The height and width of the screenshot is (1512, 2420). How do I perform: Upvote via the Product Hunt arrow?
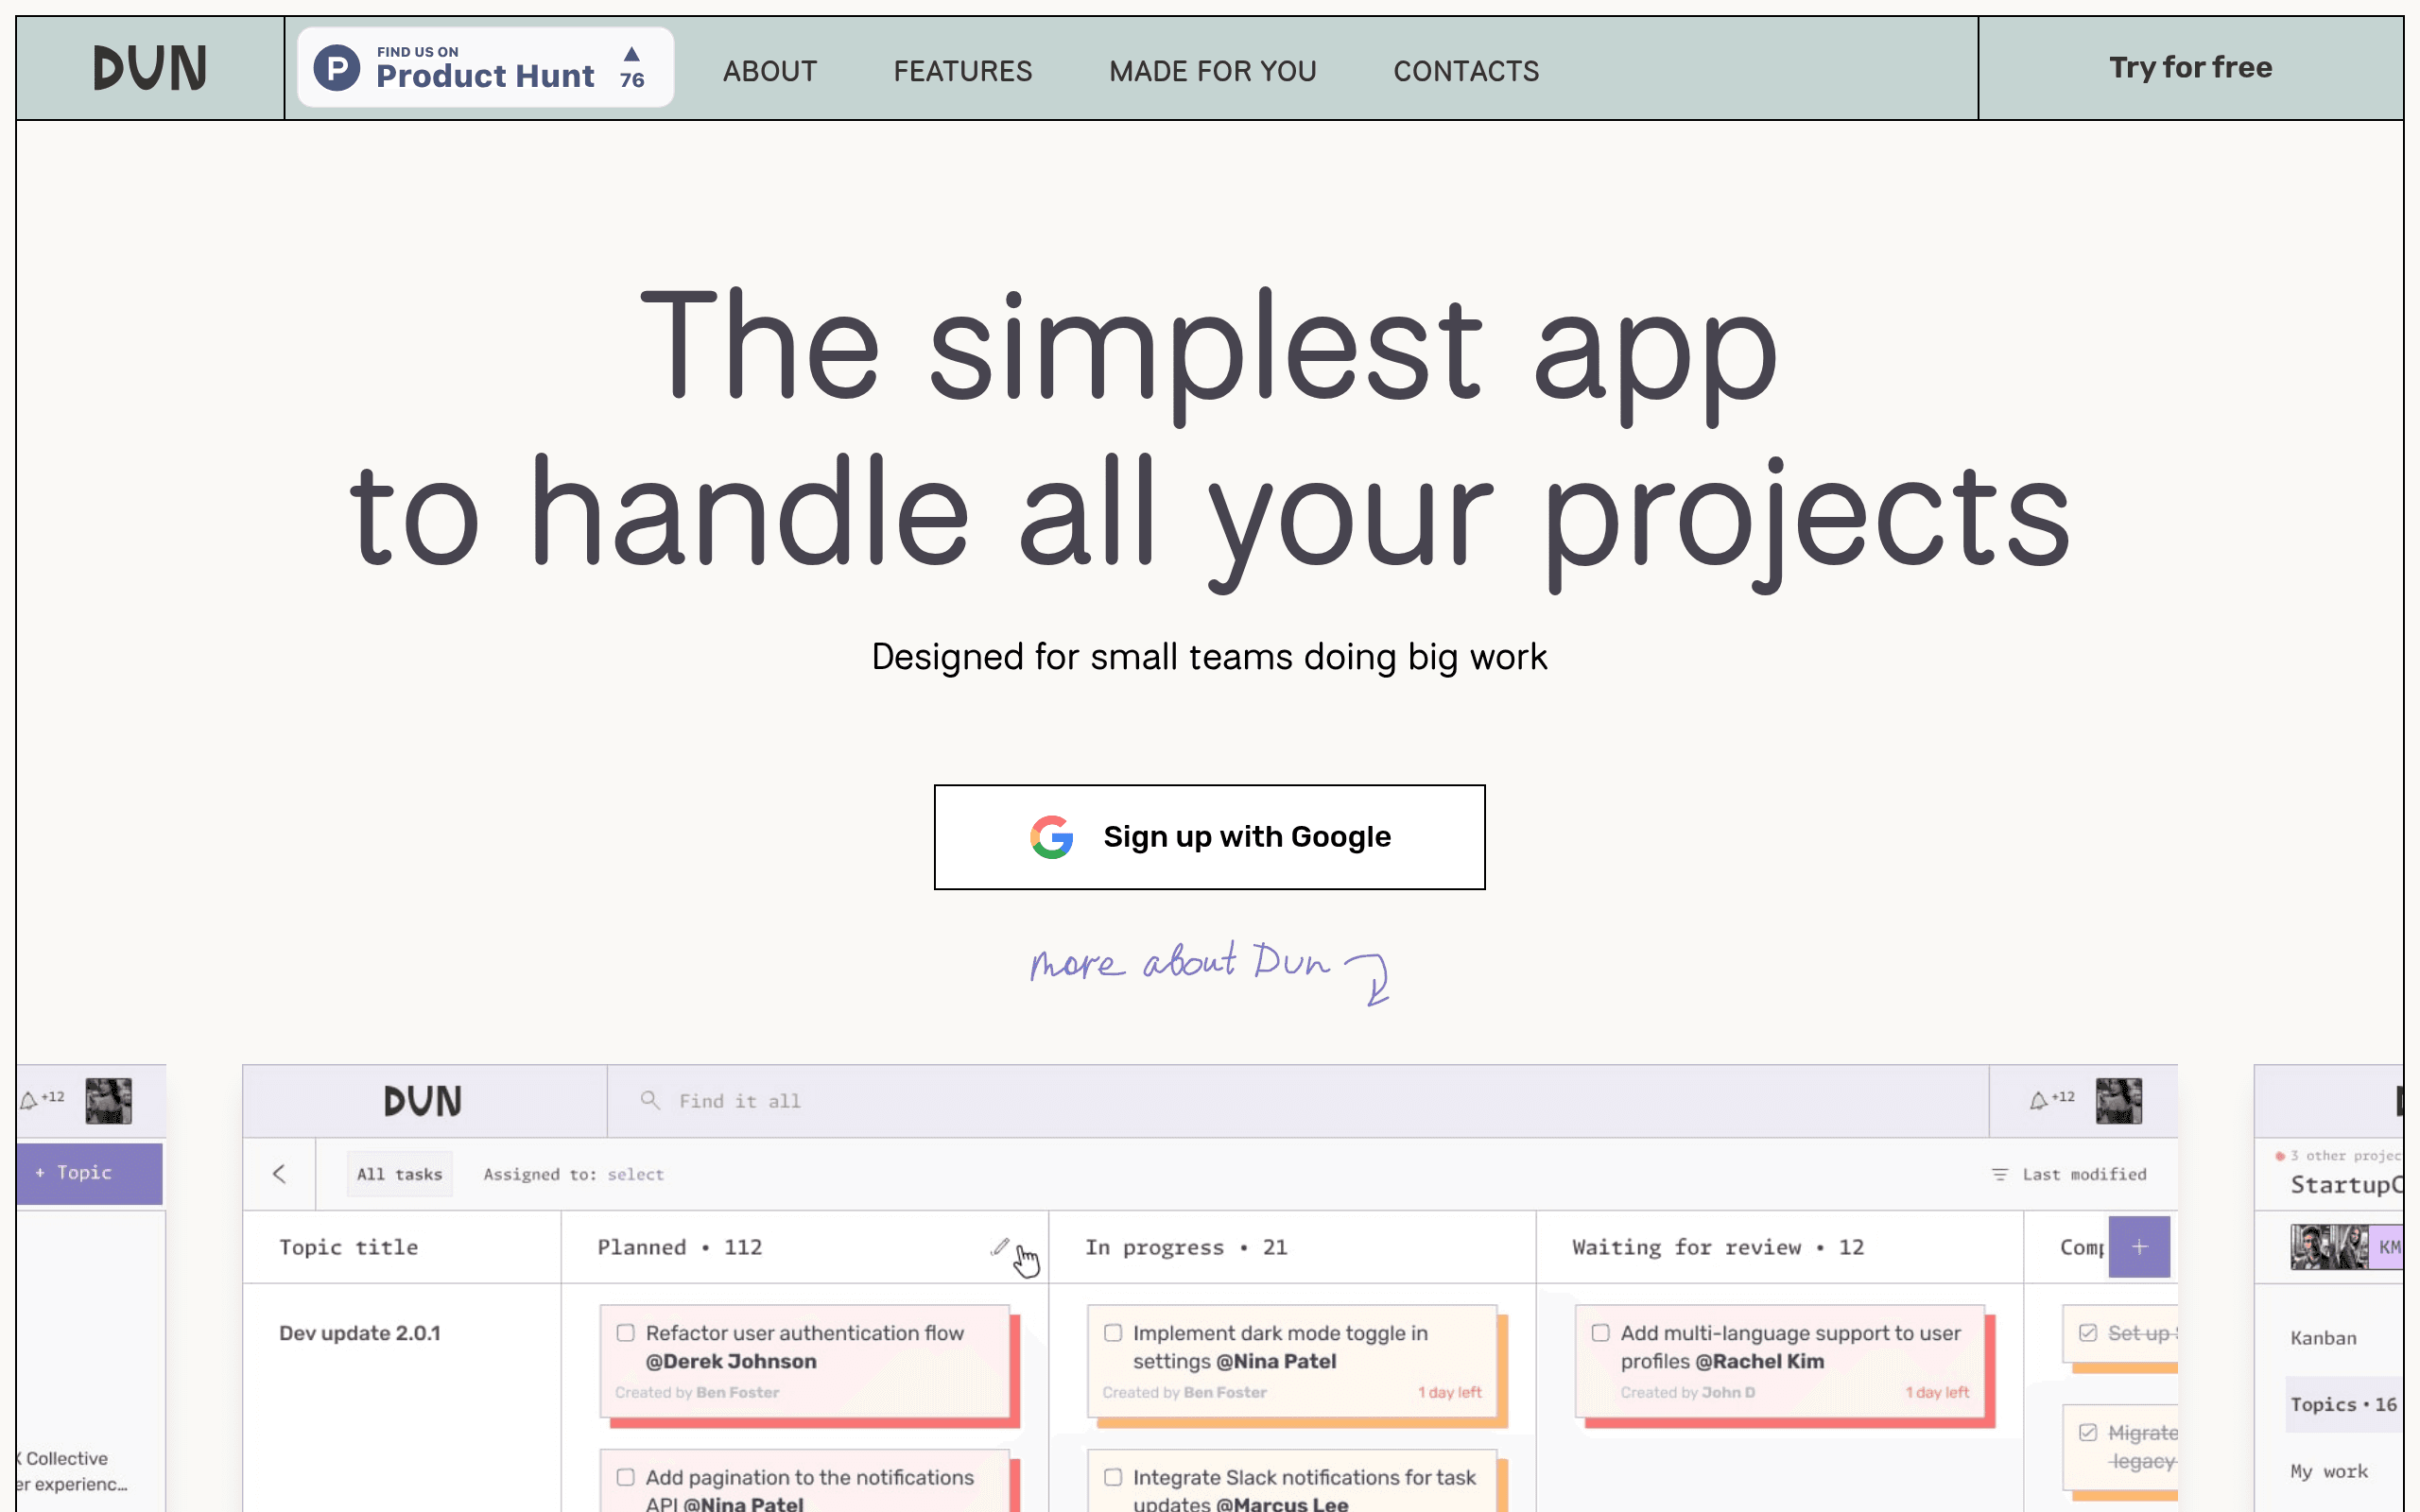632,67
